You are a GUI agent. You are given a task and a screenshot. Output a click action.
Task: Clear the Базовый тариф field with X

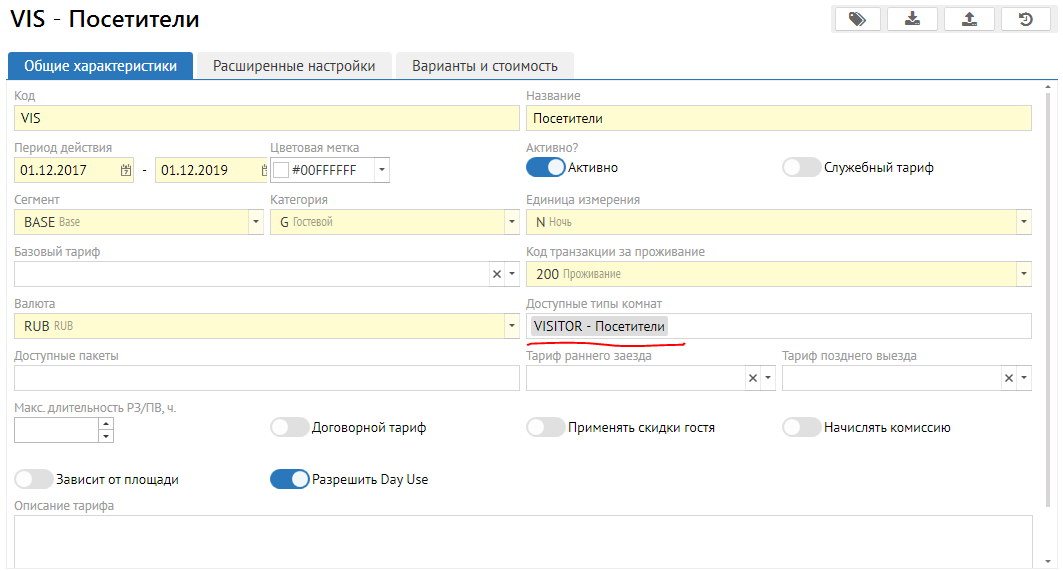pyautogui.click(x=497, y=274)
